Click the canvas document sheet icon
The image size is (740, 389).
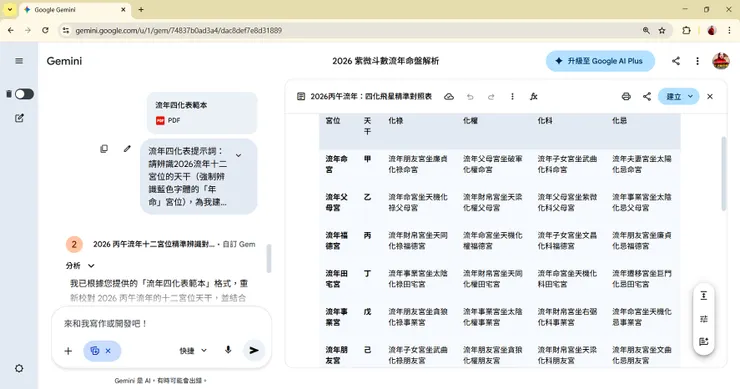pos(301,96)
